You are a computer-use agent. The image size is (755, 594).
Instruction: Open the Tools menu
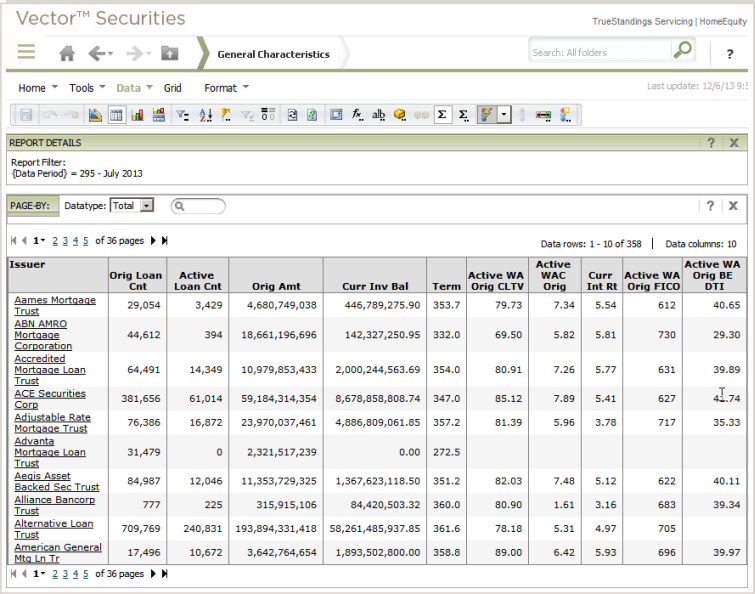click(x=87, y=88)
